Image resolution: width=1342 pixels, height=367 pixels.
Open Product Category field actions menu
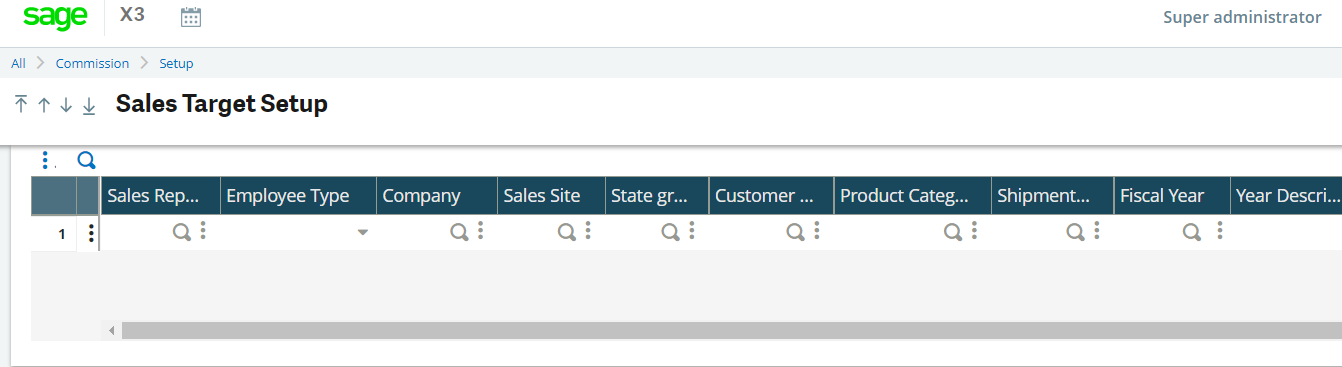tap(974, 232)
